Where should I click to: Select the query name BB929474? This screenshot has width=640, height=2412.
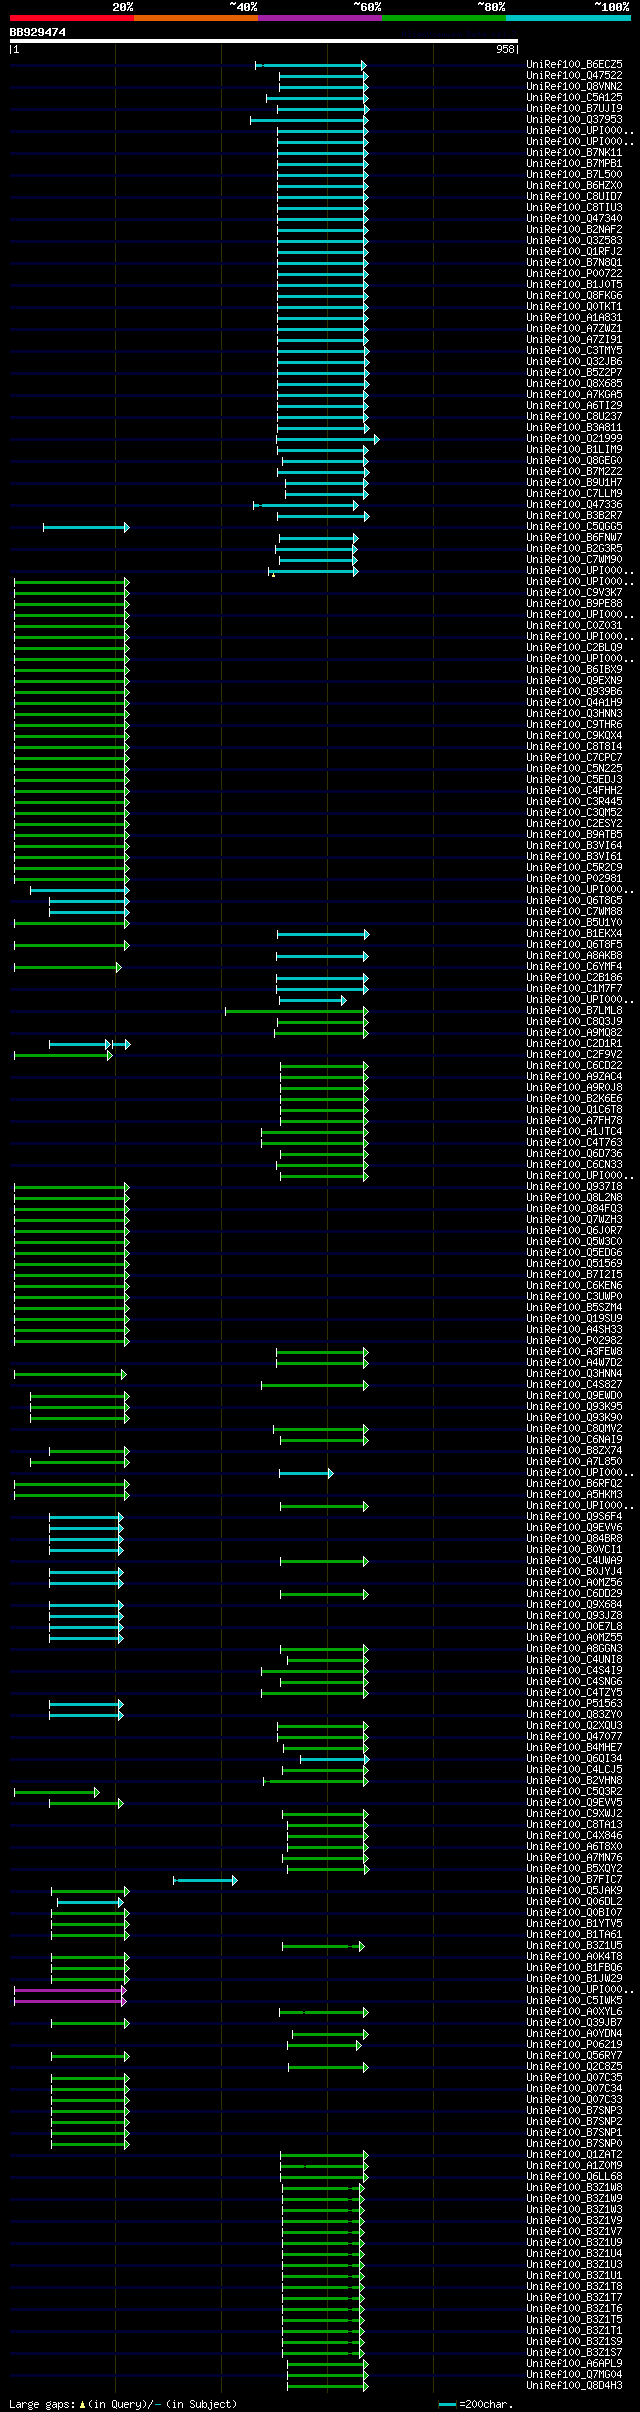click(x=38, y=32)
